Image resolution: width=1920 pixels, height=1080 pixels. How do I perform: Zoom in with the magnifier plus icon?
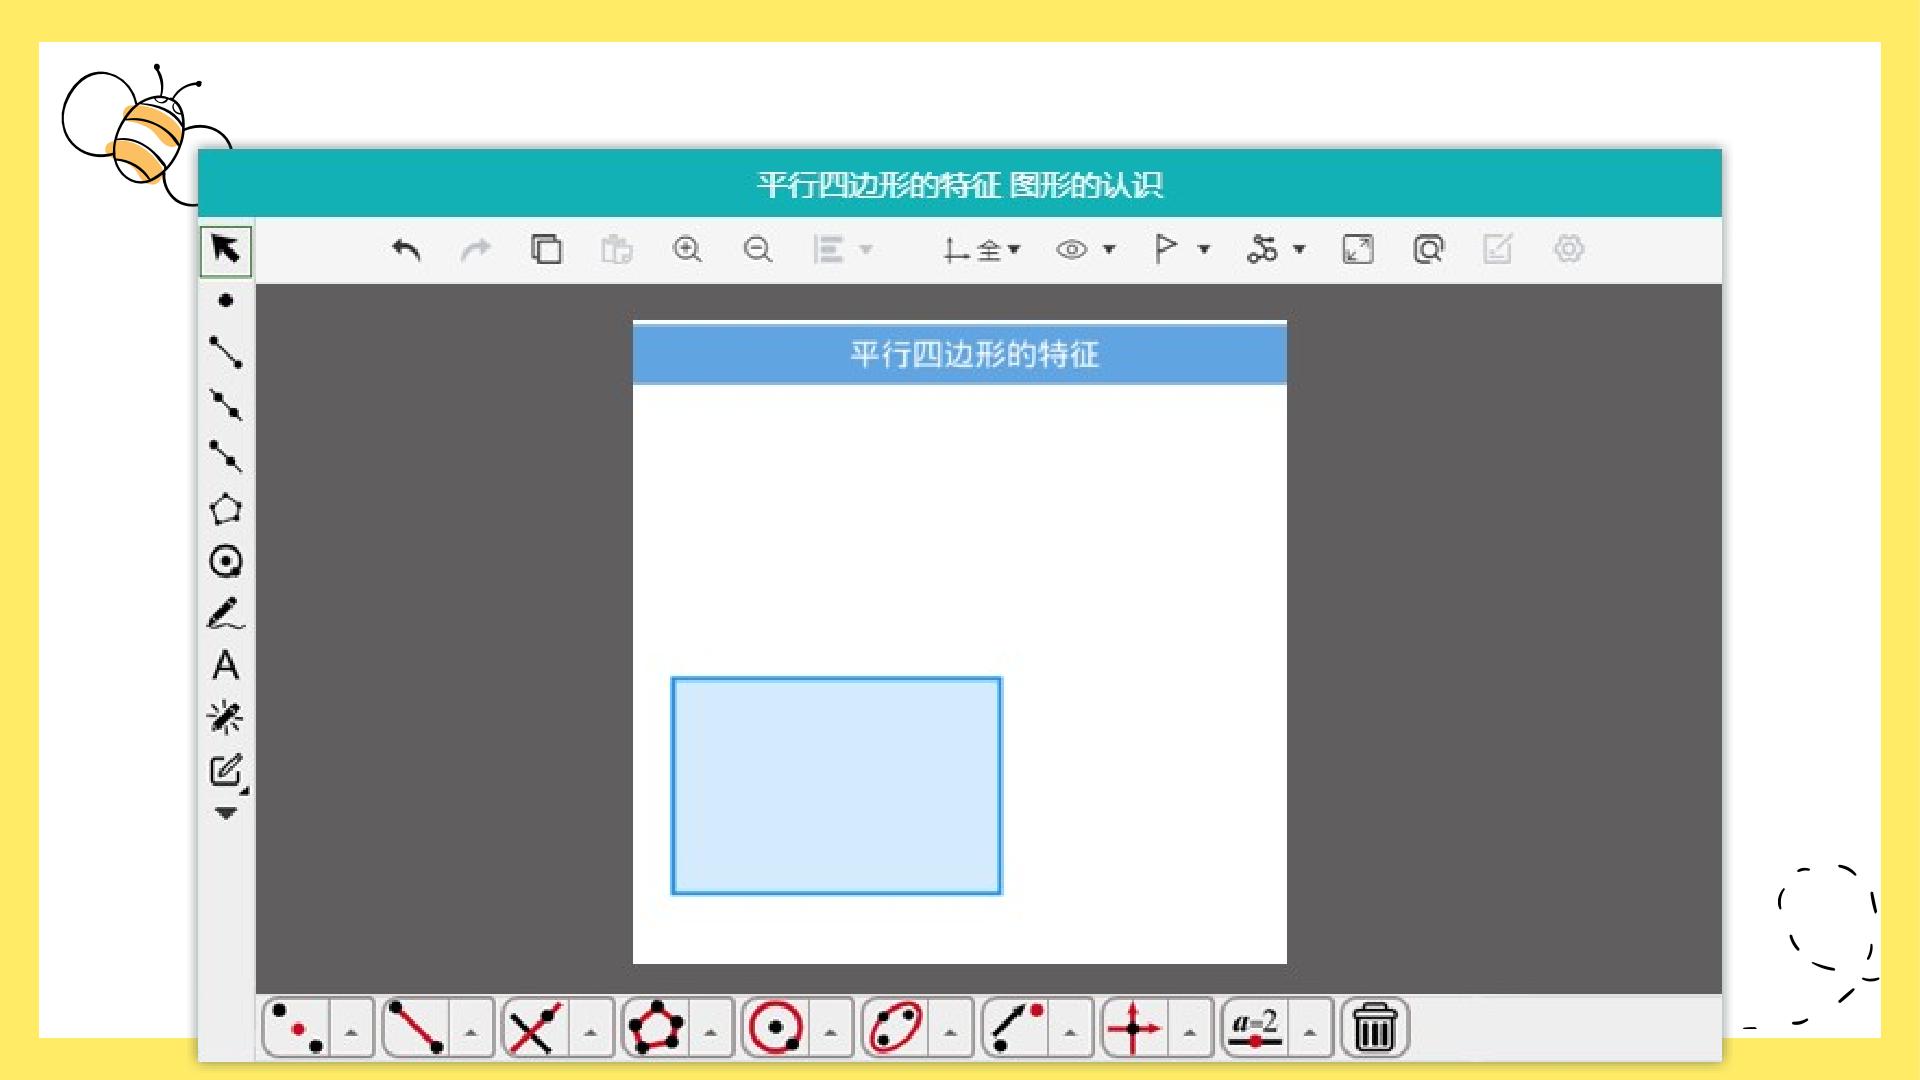point(687,249)
